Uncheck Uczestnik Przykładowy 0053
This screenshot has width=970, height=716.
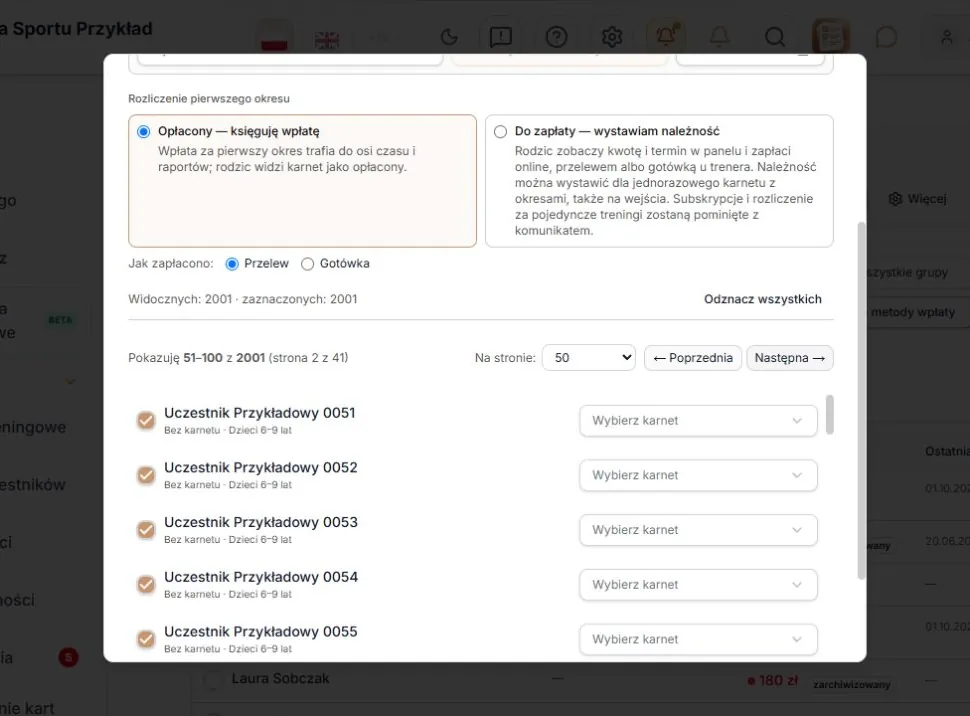[146, 530]
